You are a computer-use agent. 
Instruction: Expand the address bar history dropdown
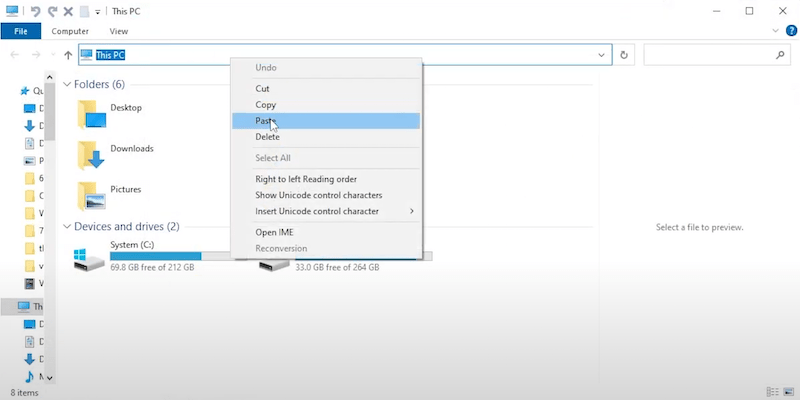click(x=602, y=55)
